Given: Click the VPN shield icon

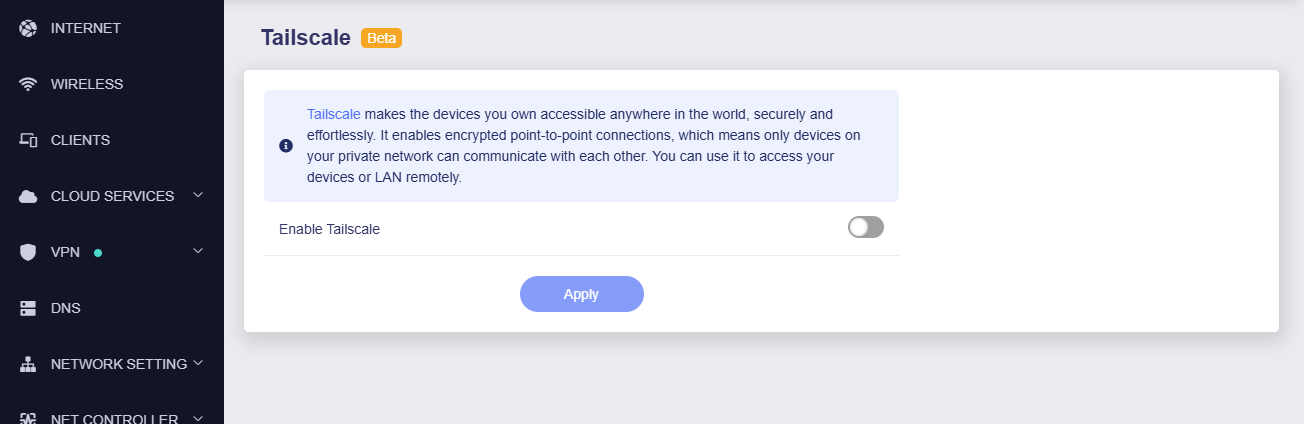Looking at the screenshot, I should 28,252.
